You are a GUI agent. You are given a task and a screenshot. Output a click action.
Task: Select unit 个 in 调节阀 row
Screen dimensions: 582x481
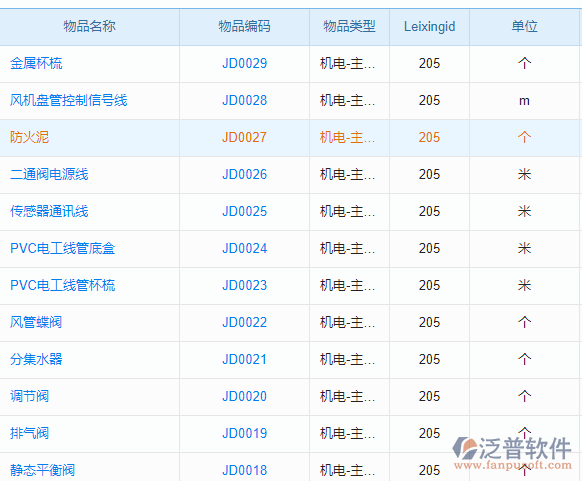pyautogui.click(x=524, y=396)
